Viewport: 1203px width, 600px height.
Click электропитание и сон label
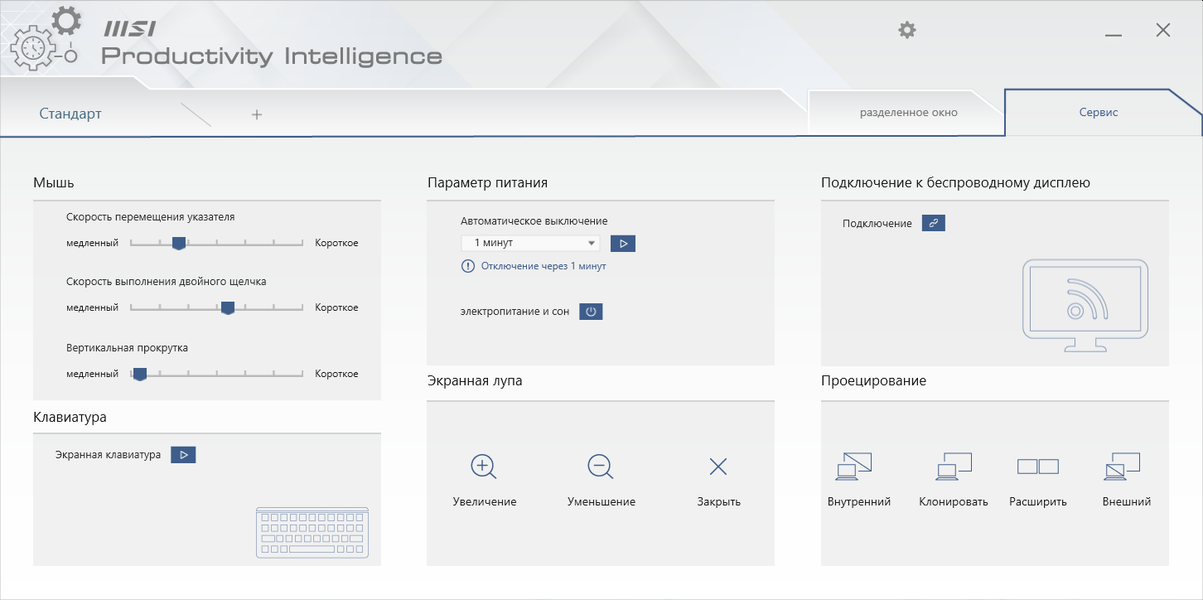(x=515, y=312)
